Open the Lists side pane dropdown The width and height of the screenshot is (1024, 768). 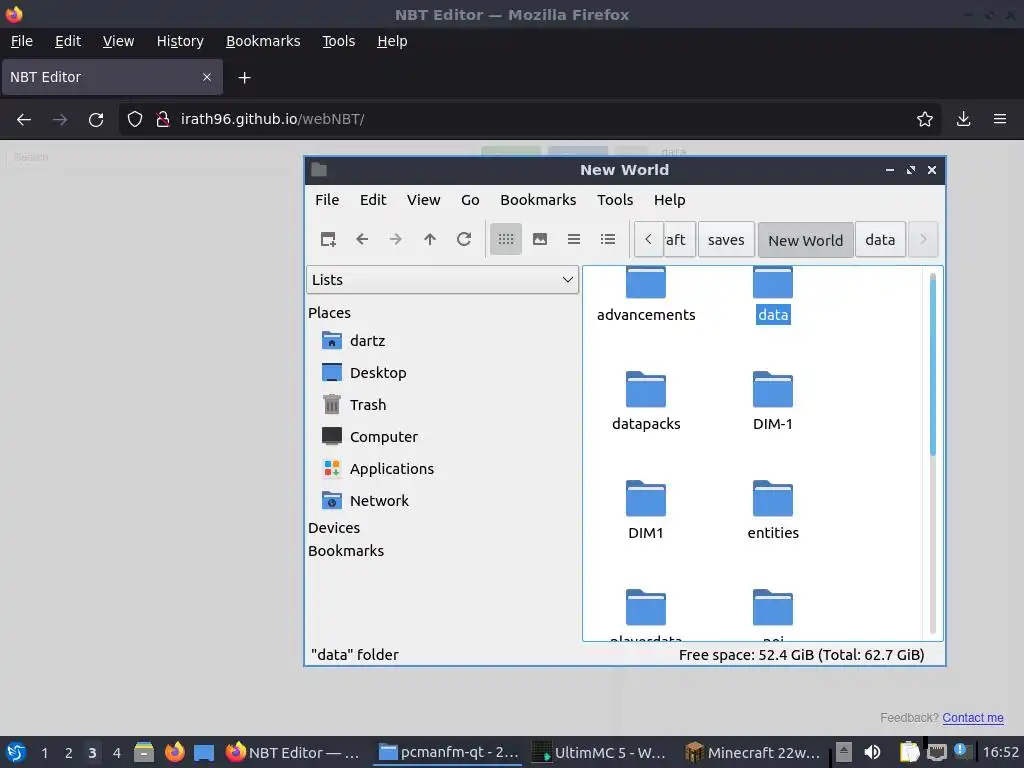point(442,280)
